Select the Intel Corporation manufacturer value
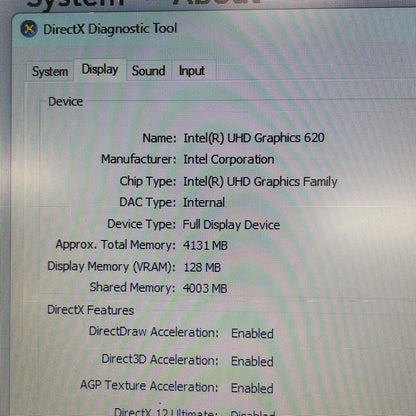The height and width of the screenshot is (416, 416). [x=229, y=159]
